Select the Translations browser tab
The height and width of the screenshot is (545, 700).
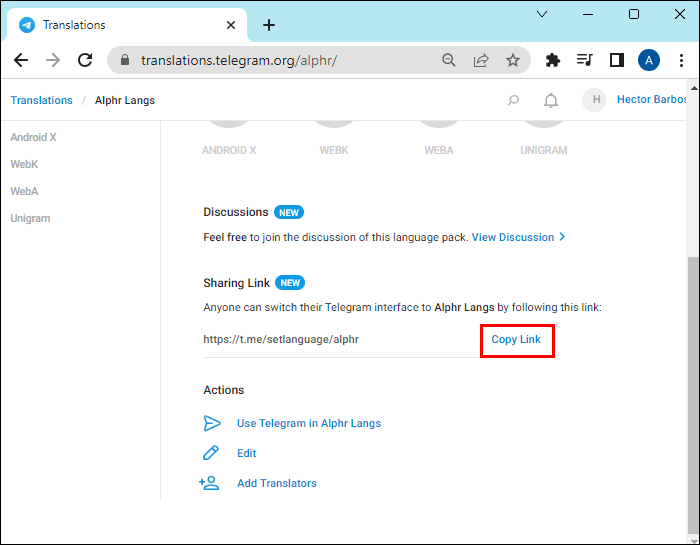127,25
